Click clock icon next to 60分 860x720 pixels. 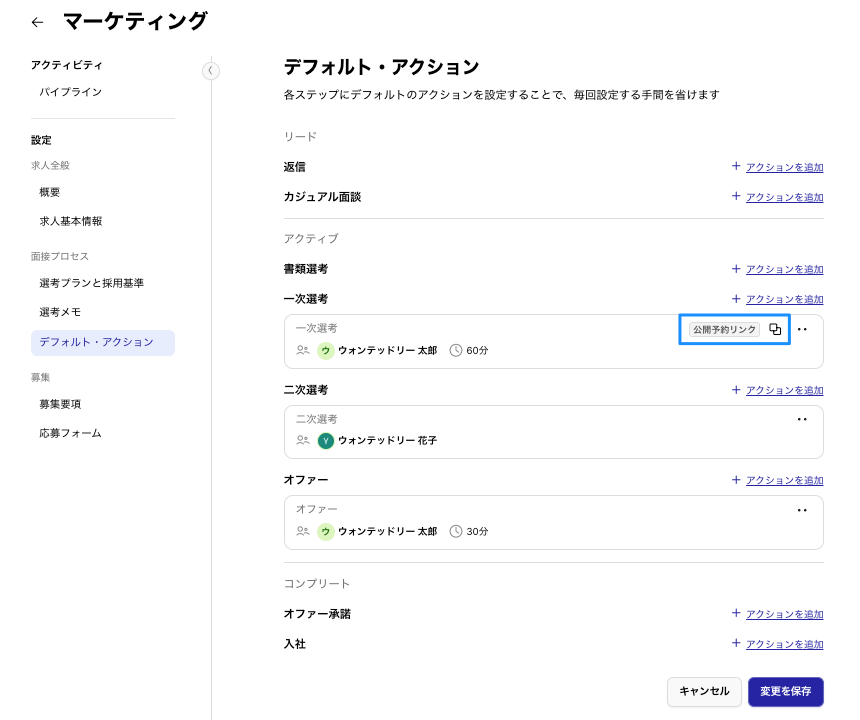(x=456, y=351)
